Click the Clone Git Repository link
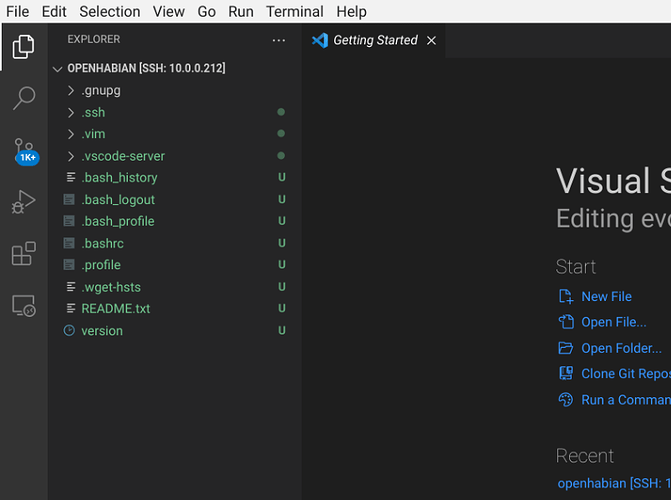Image resolution: width=671 pixels, height=500 pixels. pyautogui.click(x=626, y=374)
